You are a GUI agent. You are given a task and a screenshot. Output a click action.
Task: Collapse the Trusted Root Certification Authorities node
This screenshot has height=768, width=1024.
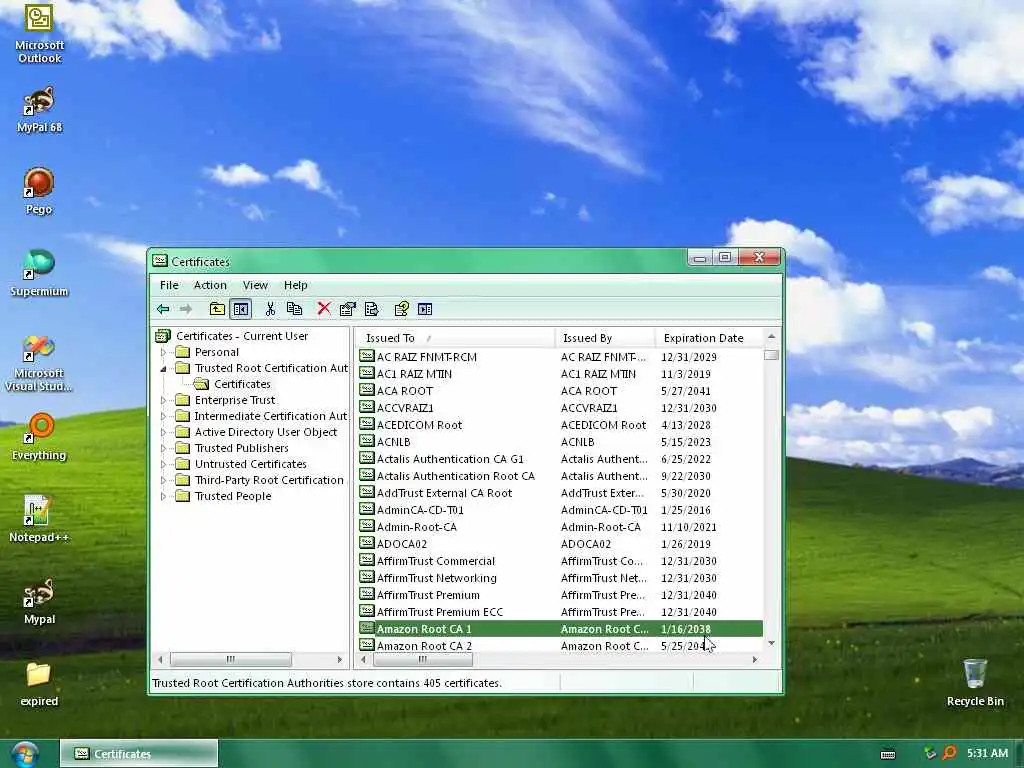[163, 368]
